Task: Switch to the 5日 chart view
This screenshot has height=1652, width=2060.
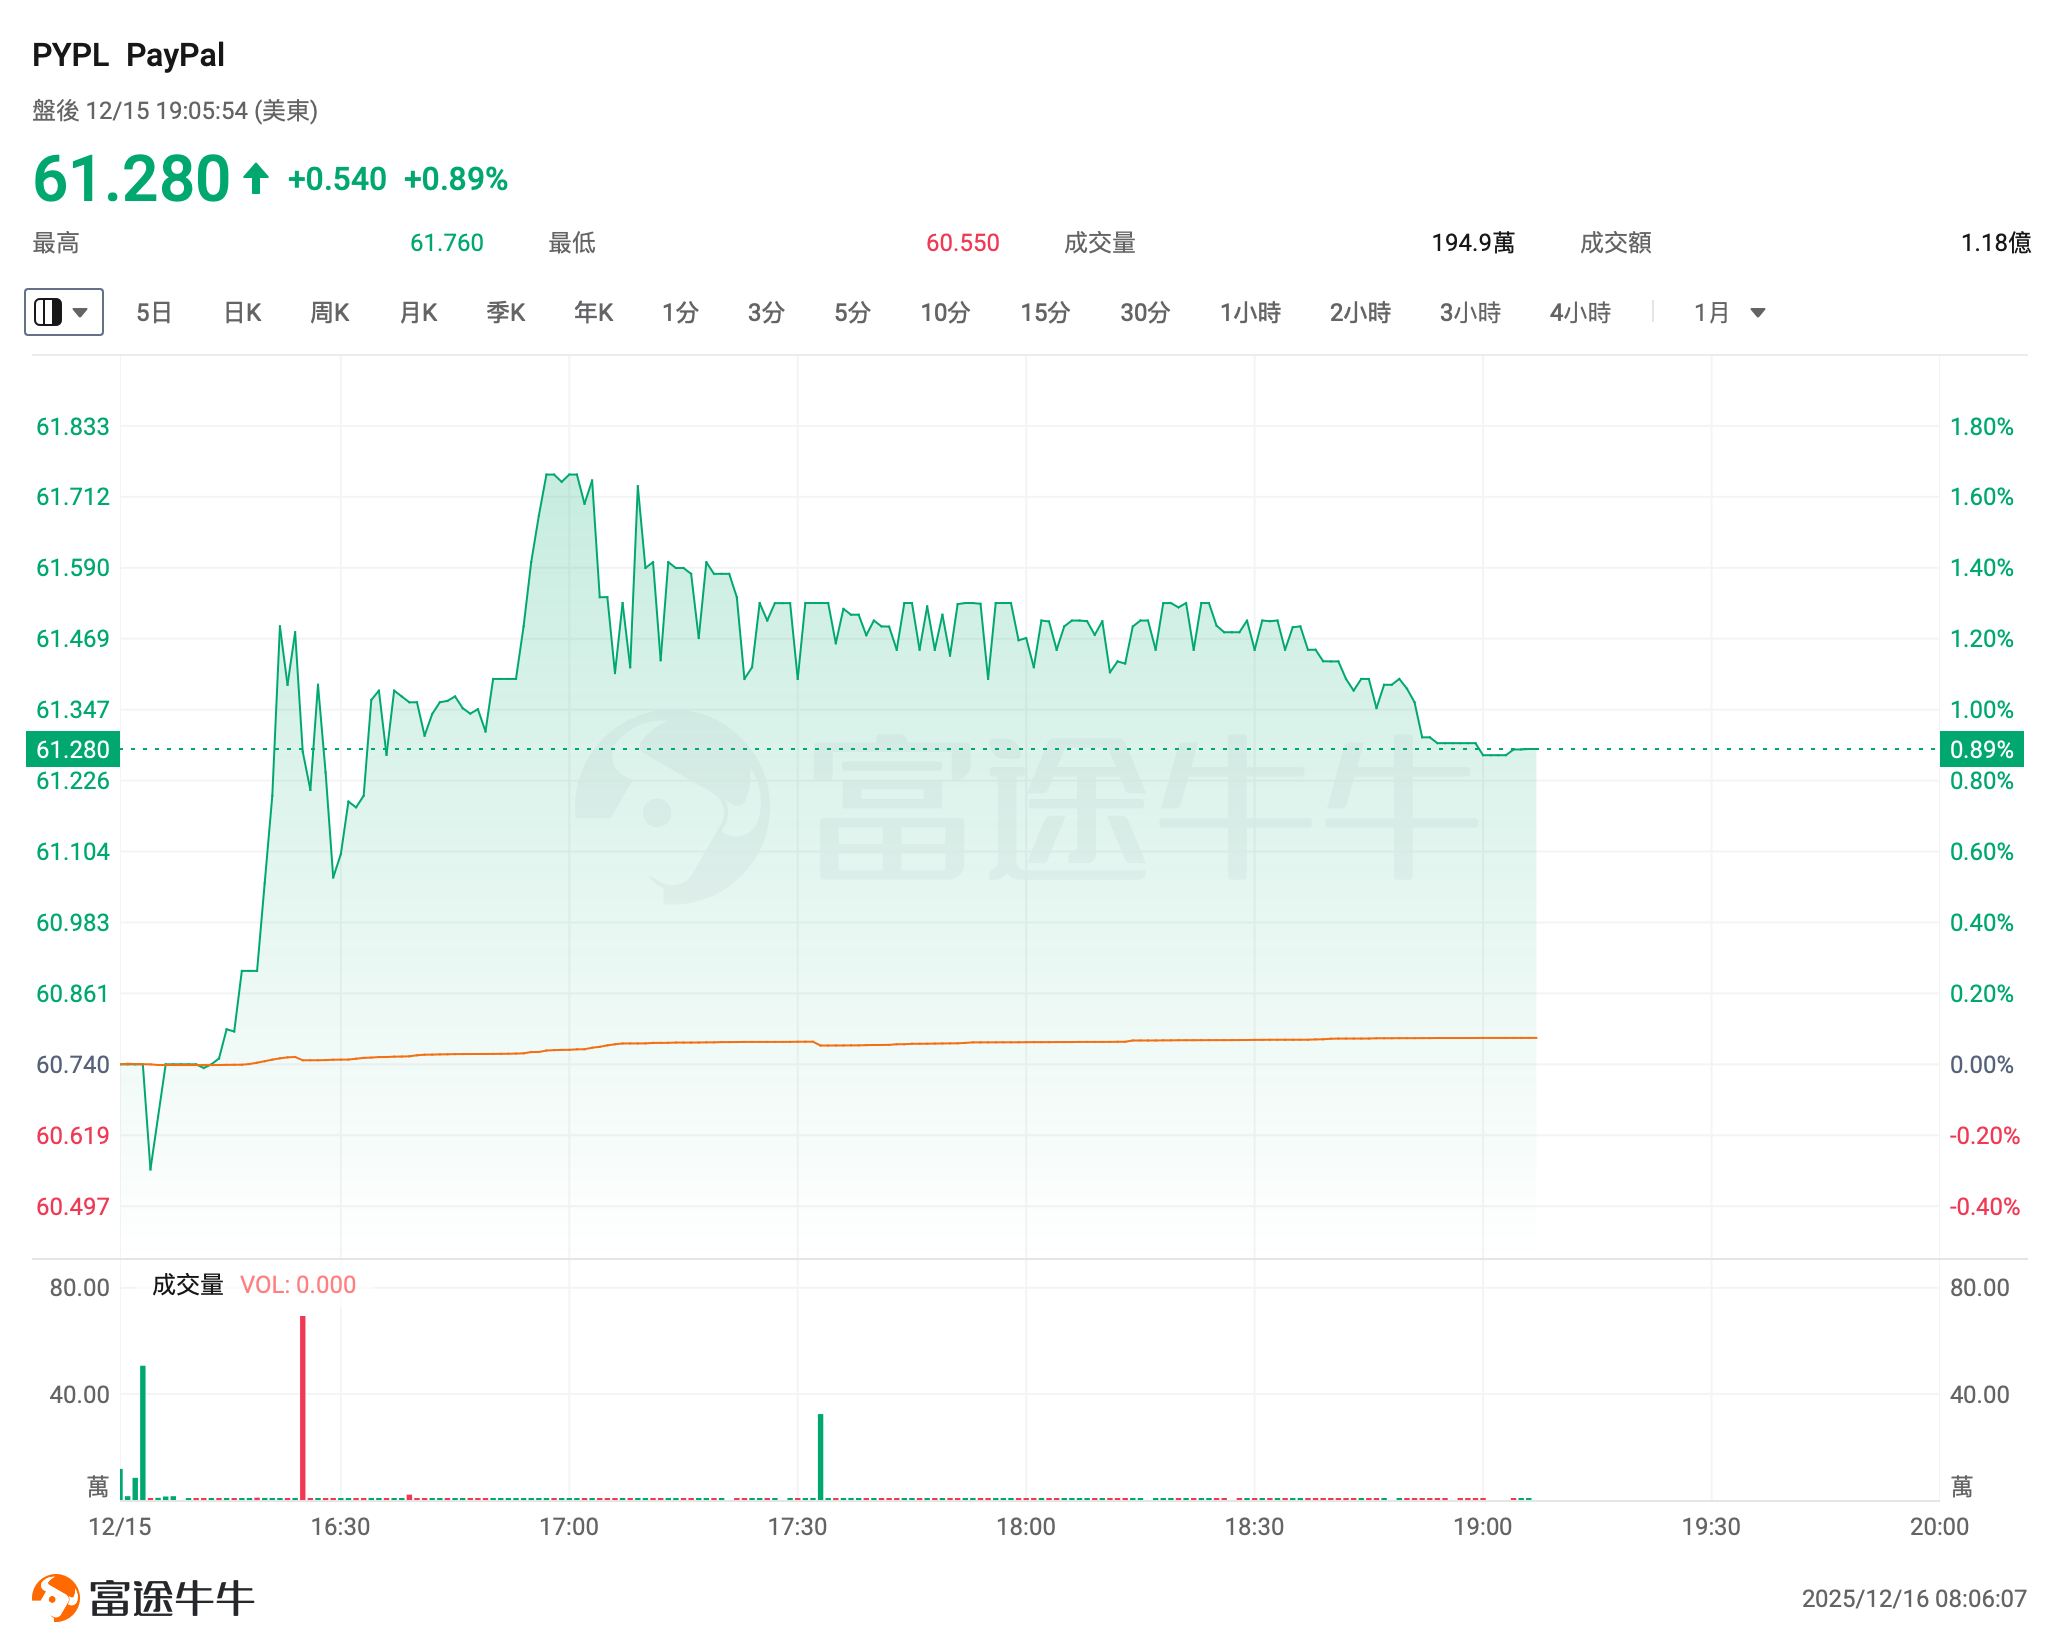Action: (154, 313)
